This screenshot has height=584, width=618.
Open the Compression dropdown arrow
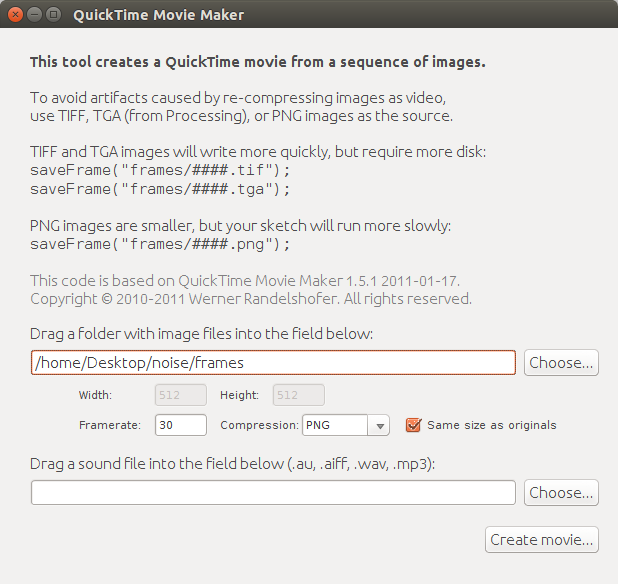pyautogui.click(x=379, y=425)
